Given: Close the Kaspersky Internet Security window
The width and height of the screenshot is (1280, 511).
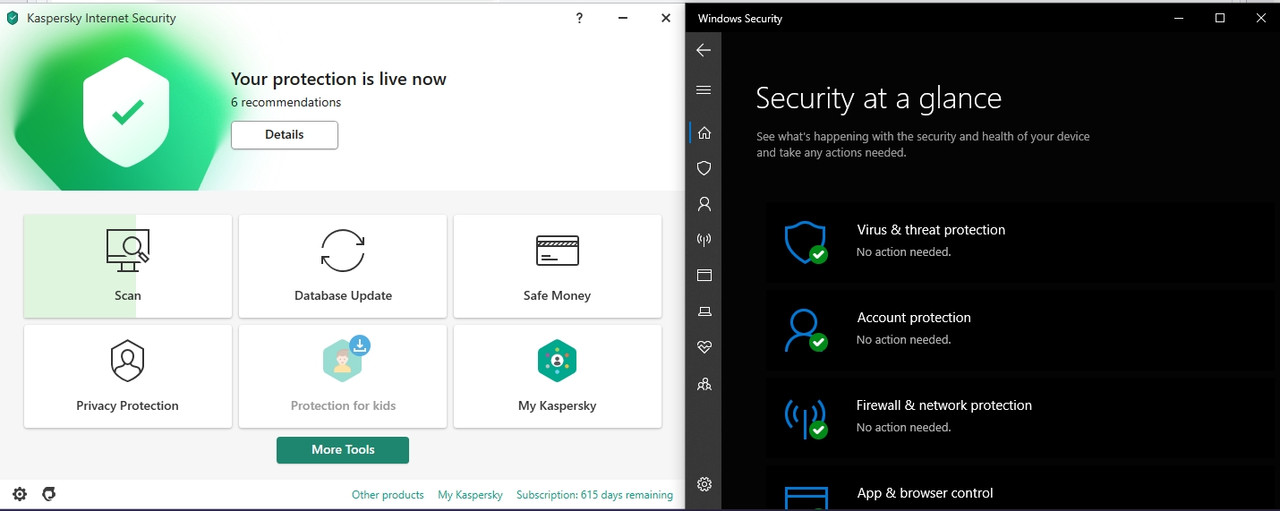Looking at the screenshot, I should [666, 18].
